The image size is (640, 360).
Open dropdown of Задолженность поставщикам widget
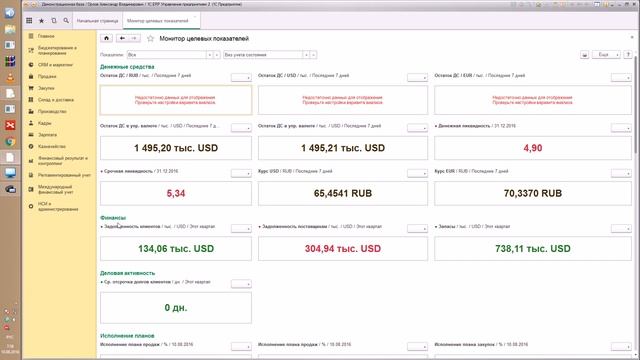tap(417, 228)
